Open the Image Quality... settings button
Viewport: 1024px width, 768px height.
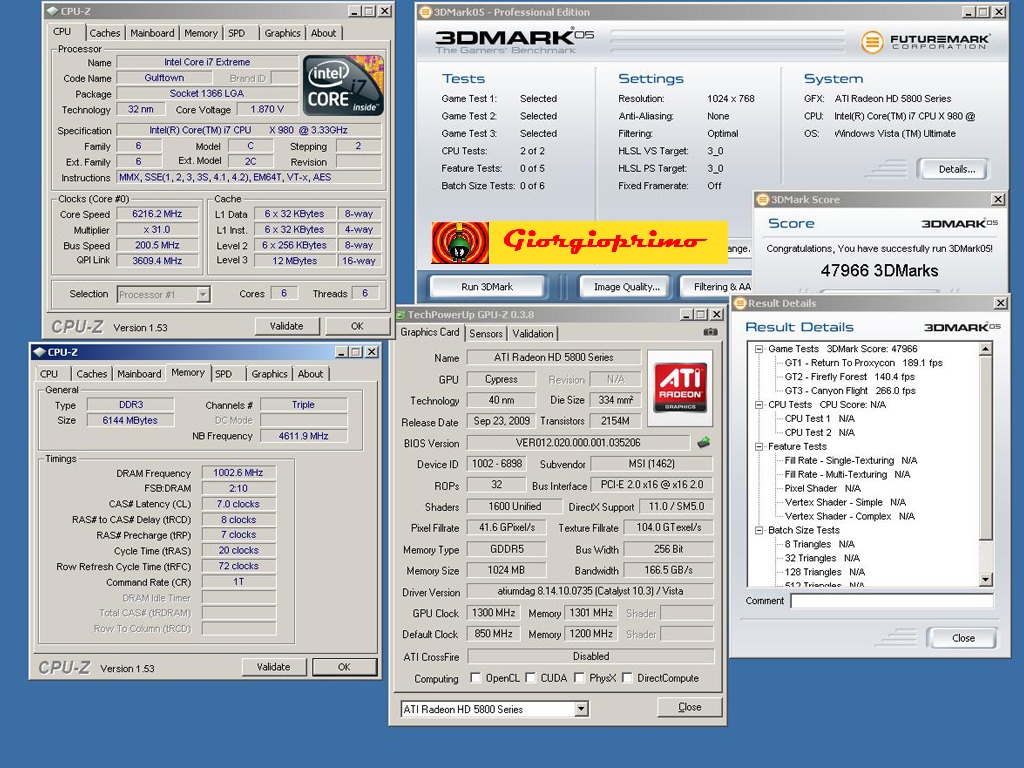click(627, 287)
